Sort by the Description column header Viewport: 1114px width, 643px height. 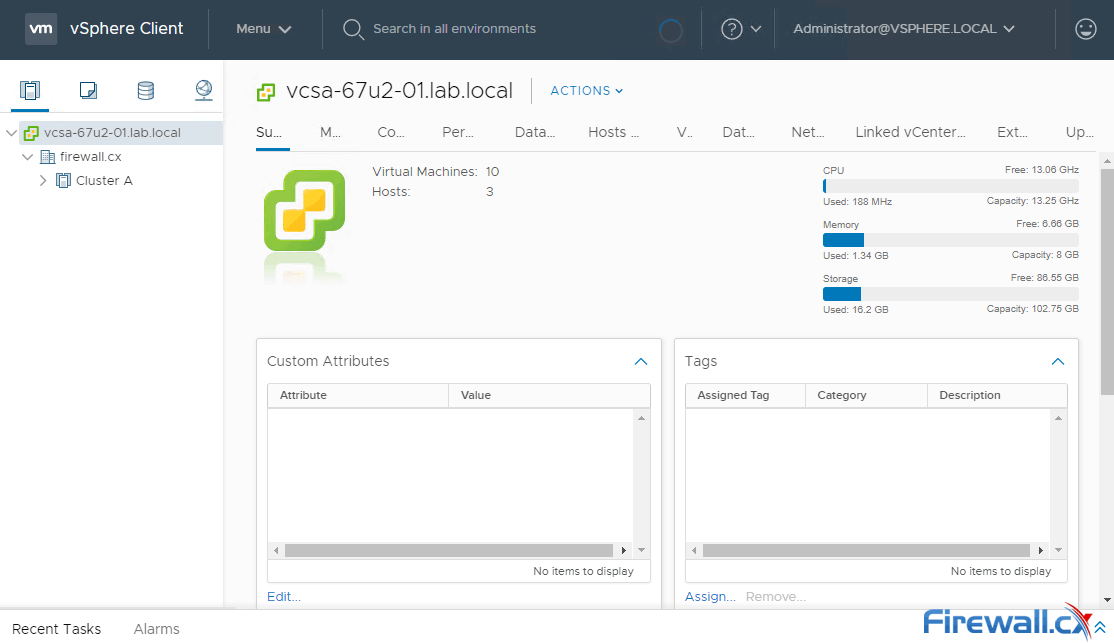[997, 396]
